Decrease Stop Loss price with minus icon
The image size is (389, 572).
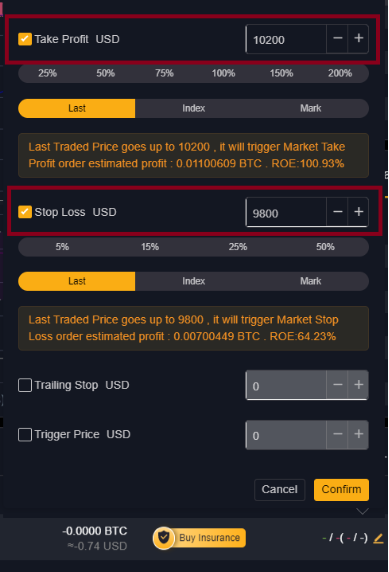[x=338, y=212]
